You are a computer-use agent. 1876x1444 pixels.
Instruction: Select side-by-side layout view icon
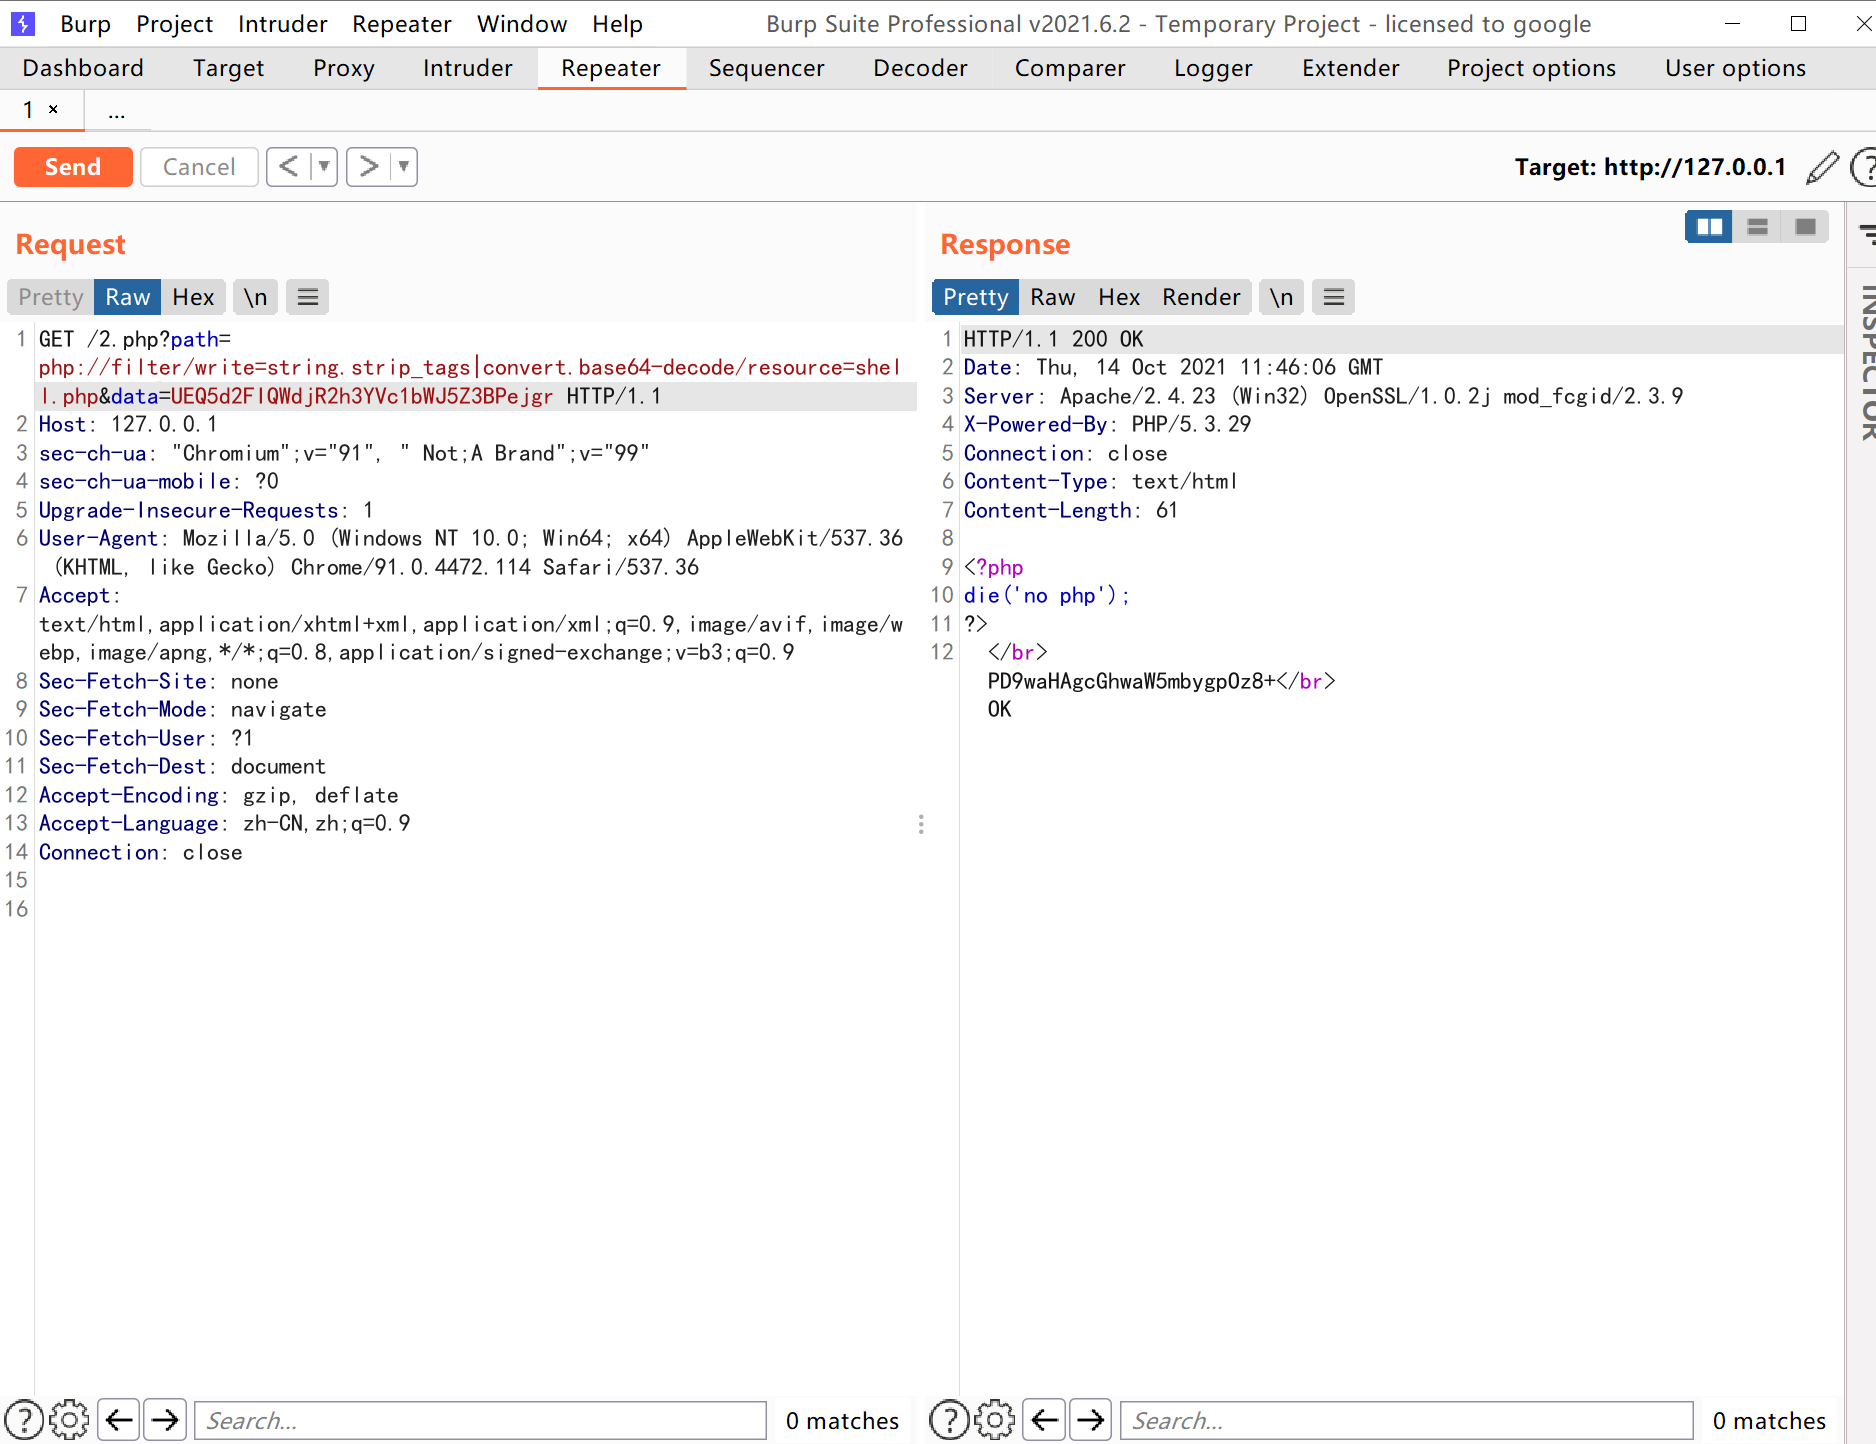point(1709,227)
